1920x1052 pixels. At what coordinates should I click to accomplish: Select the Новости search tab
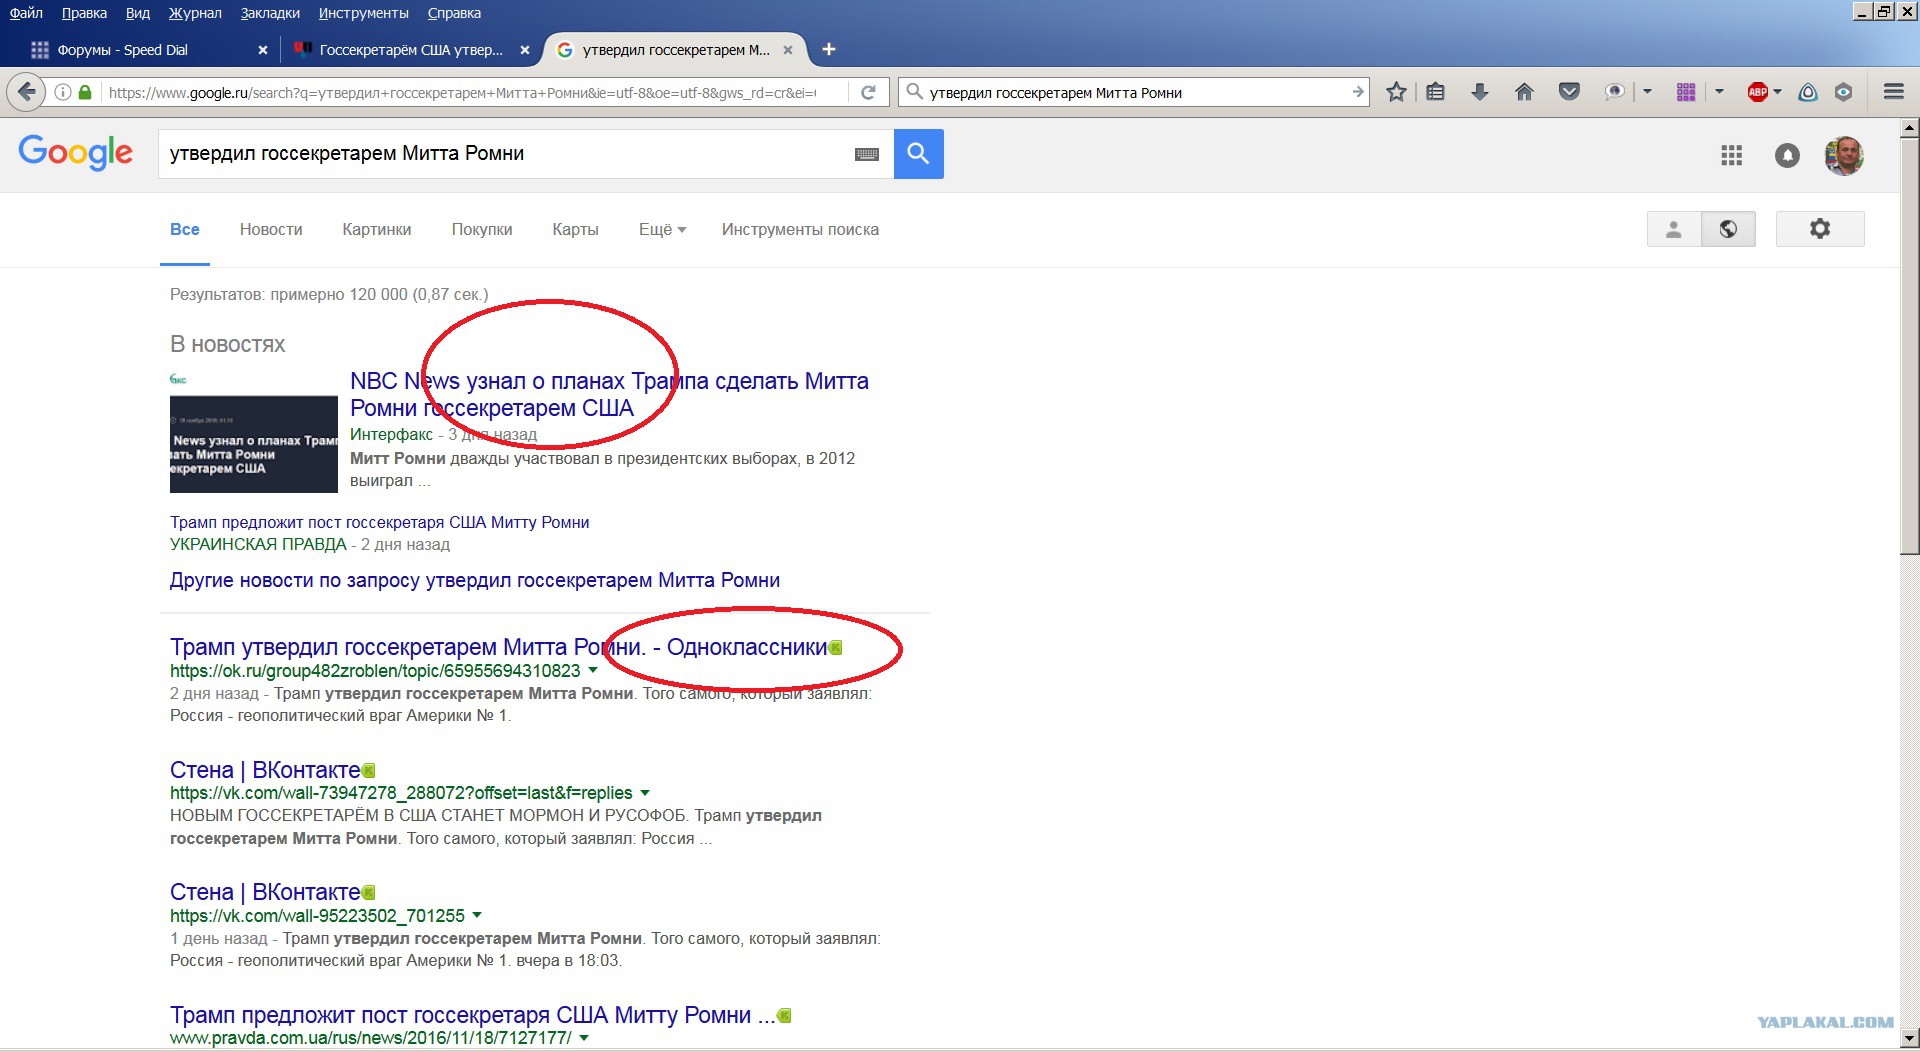point(271,230)
